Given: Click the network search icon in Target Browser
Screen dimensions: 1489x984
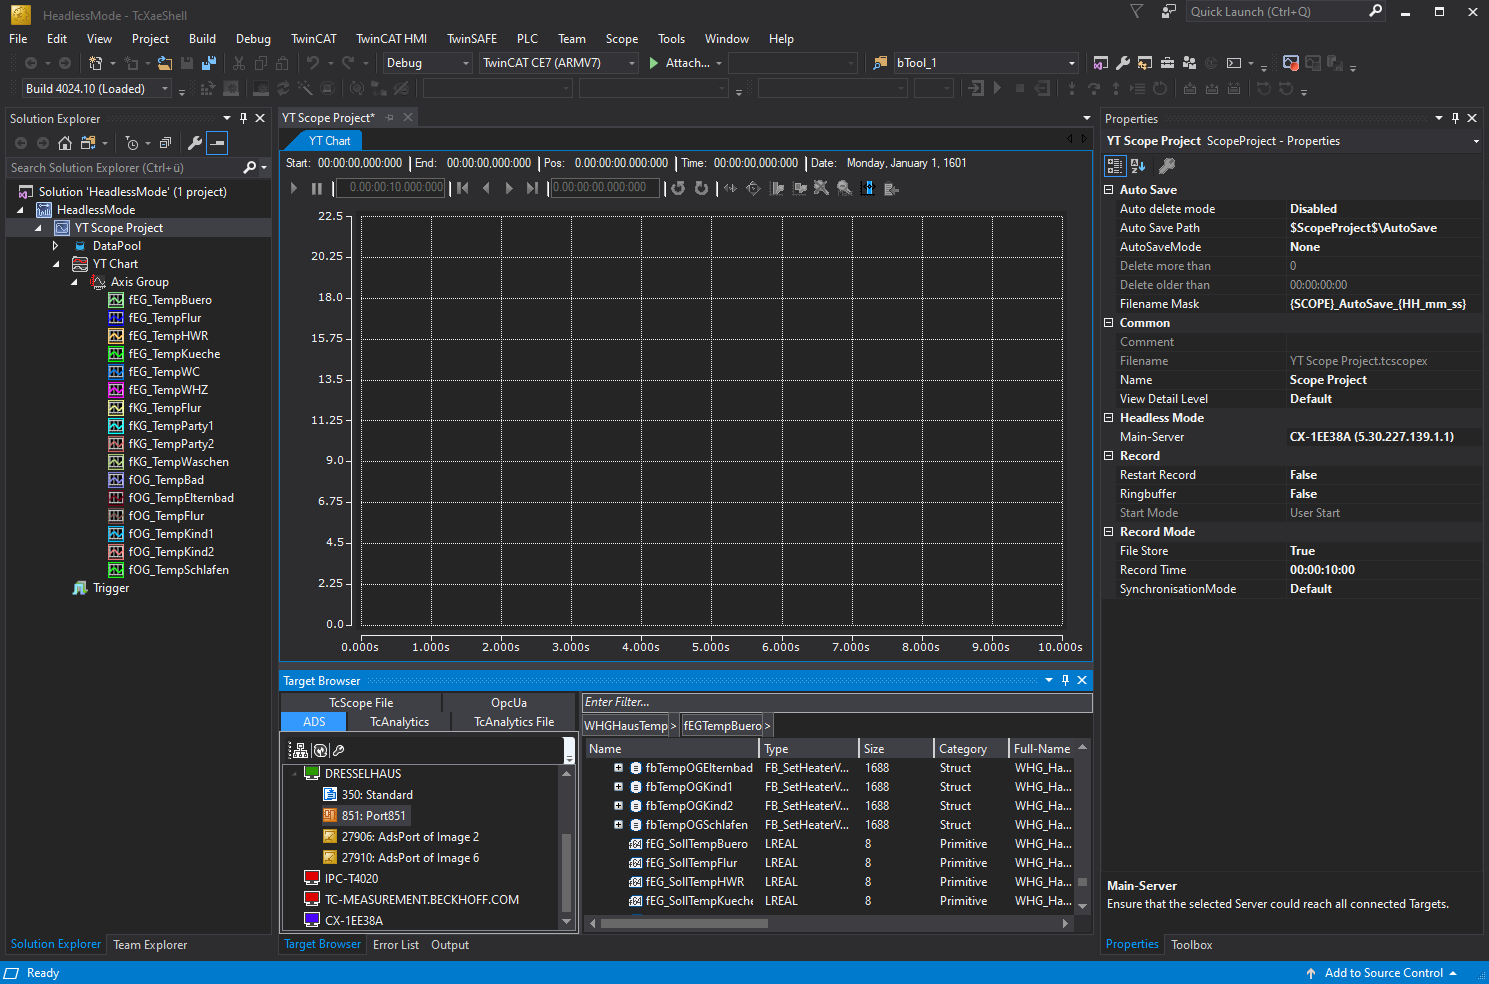Looking at the screenshot, I should (298, 750).
